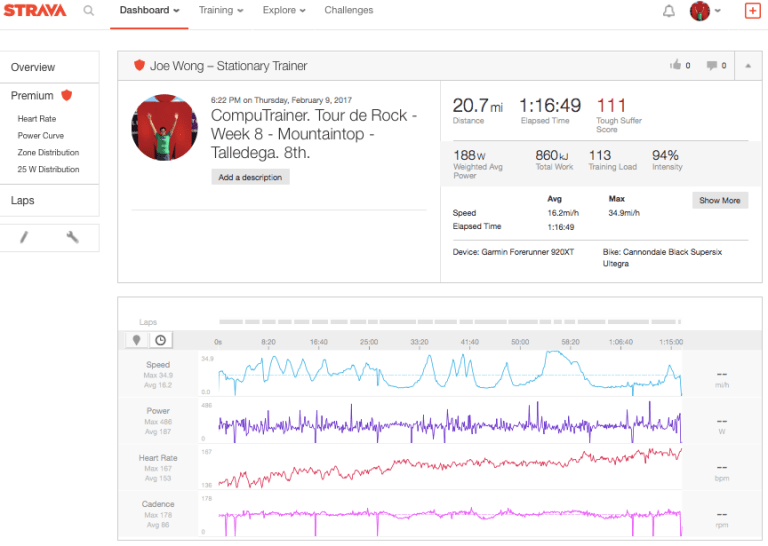Click the pencil edit icon
Image resolution: width=768 pixels, height=546 pixels.
[24, 237]
